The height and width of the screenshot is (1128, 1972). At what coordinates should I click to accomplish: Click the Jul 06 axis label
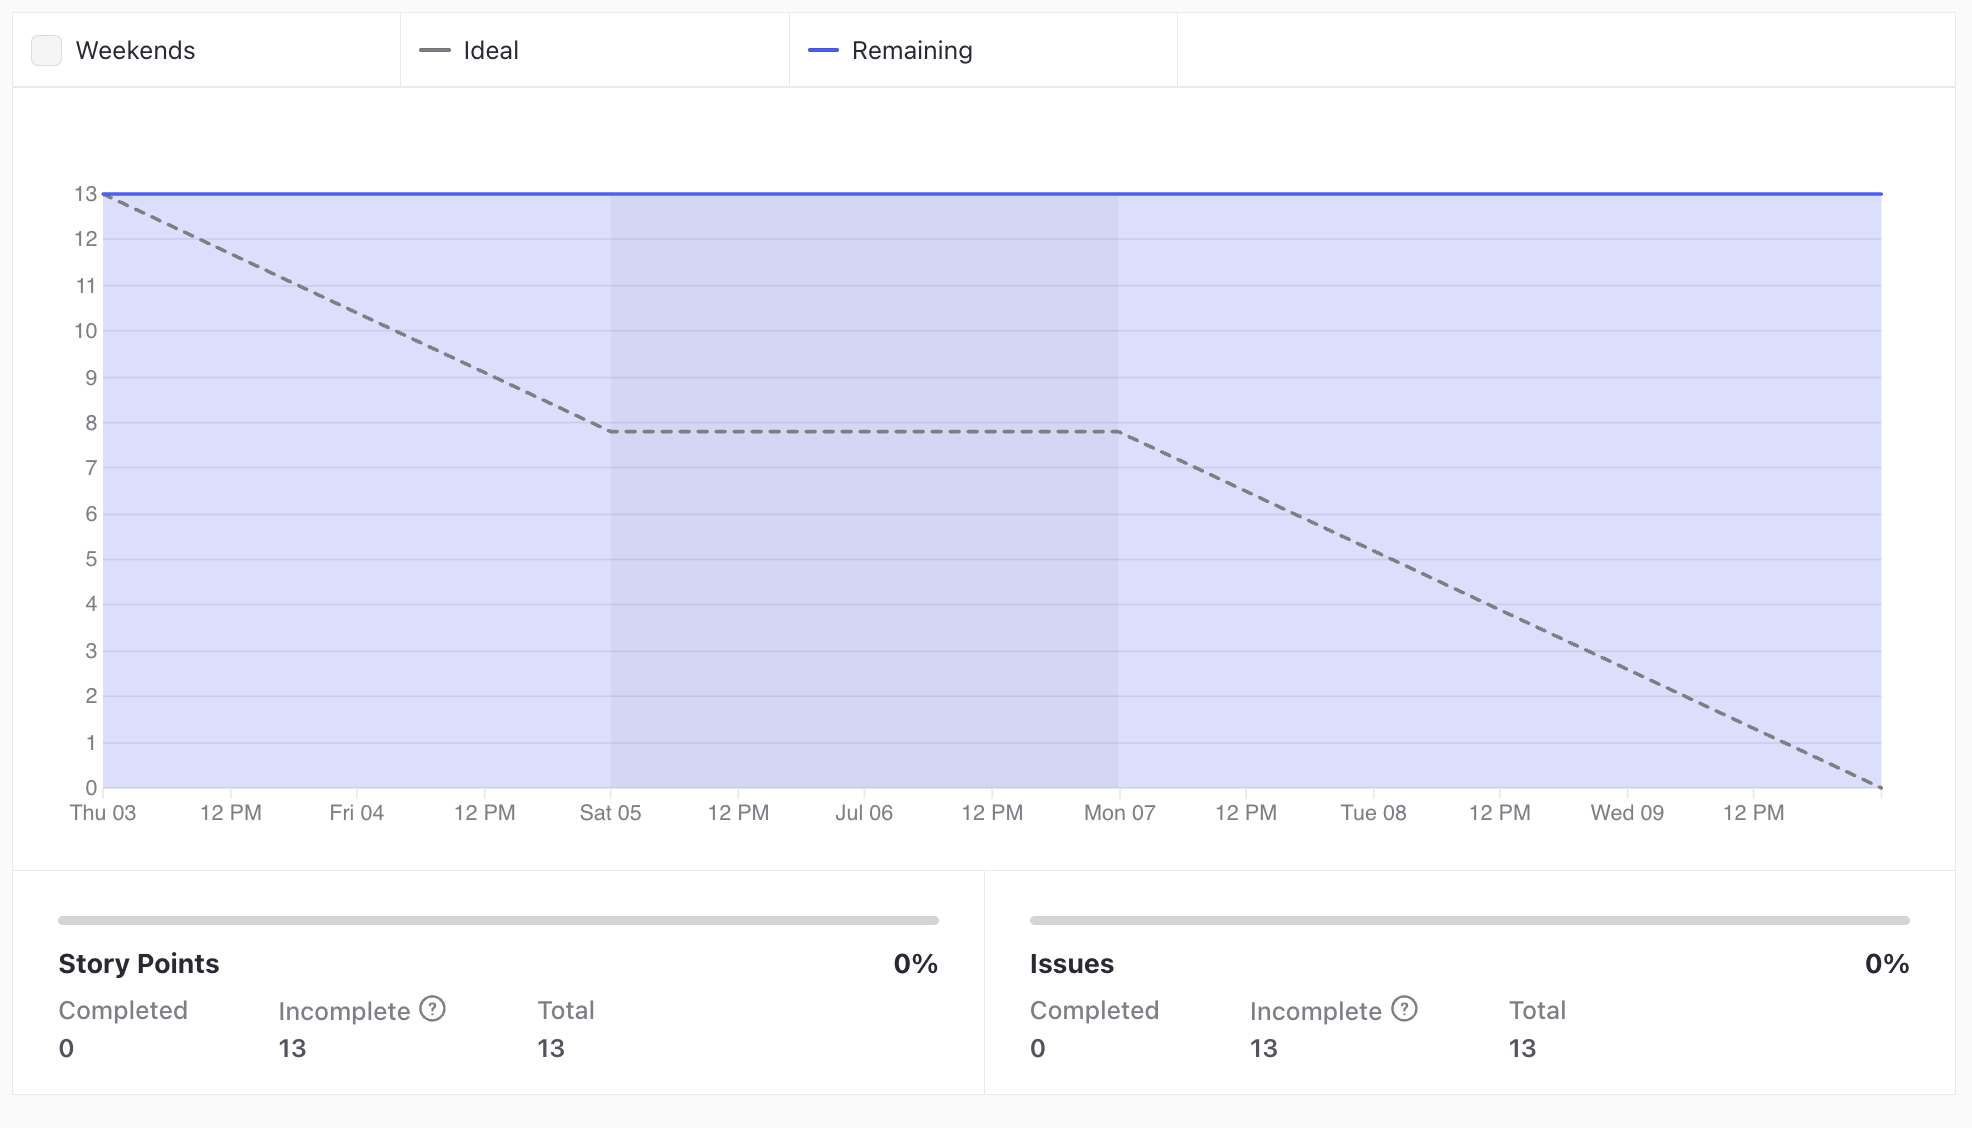pos(864,813)
